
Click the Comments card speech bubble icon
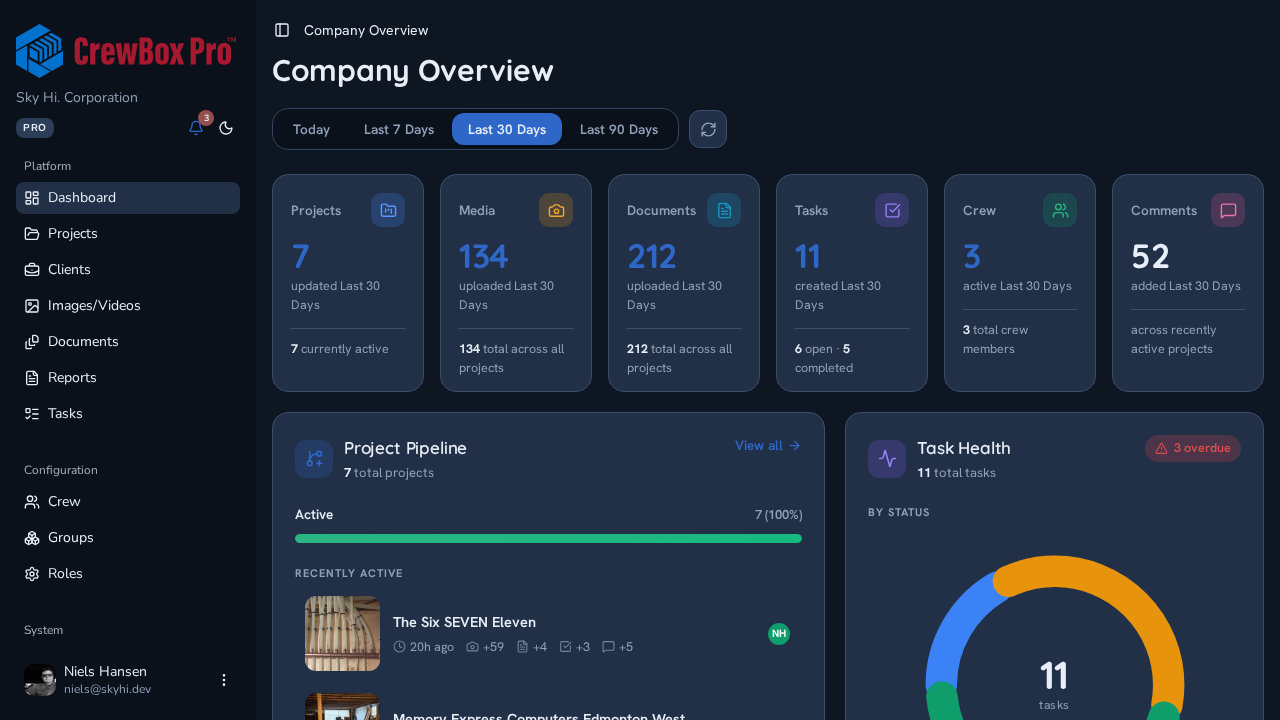tap(1228, 210)
